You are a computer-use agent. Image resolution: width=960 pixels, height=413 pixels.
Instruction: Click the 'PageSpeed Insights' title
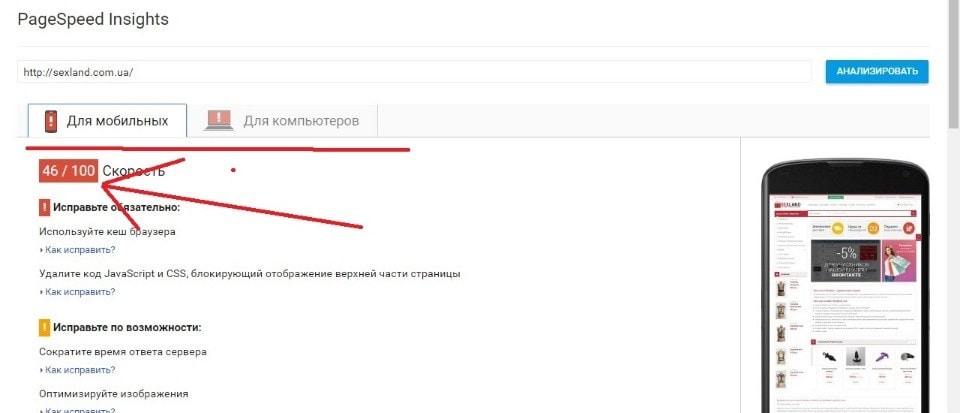click(x=93, y=20)
